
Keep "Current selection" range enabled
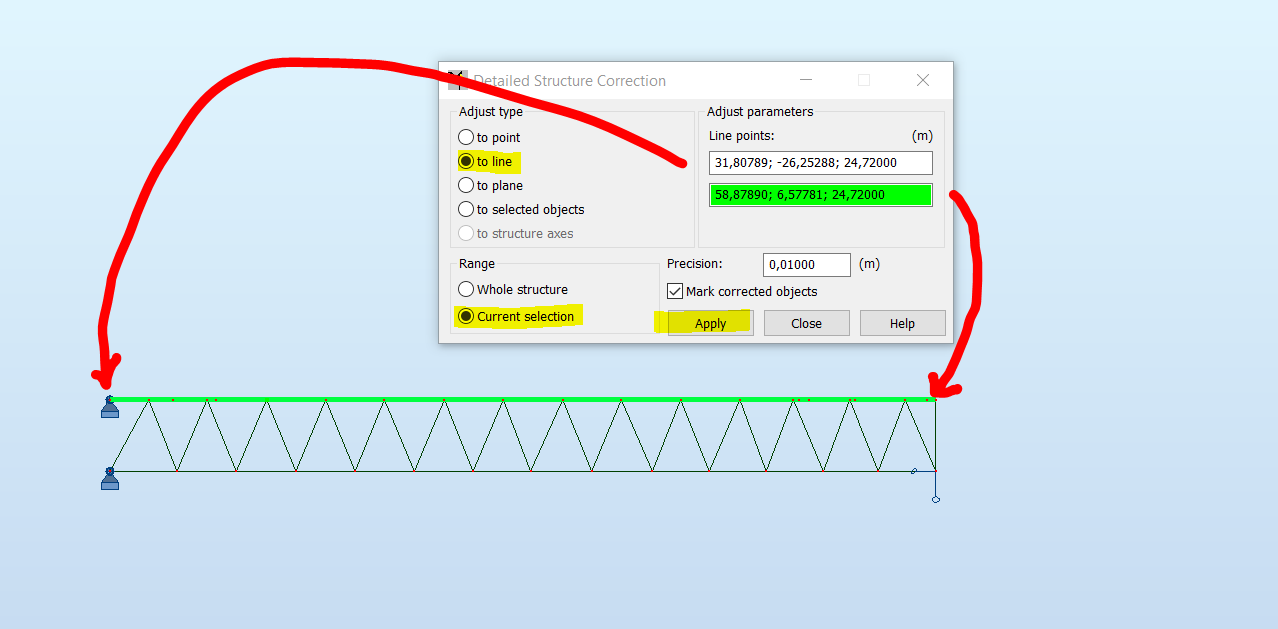(466, 315)
